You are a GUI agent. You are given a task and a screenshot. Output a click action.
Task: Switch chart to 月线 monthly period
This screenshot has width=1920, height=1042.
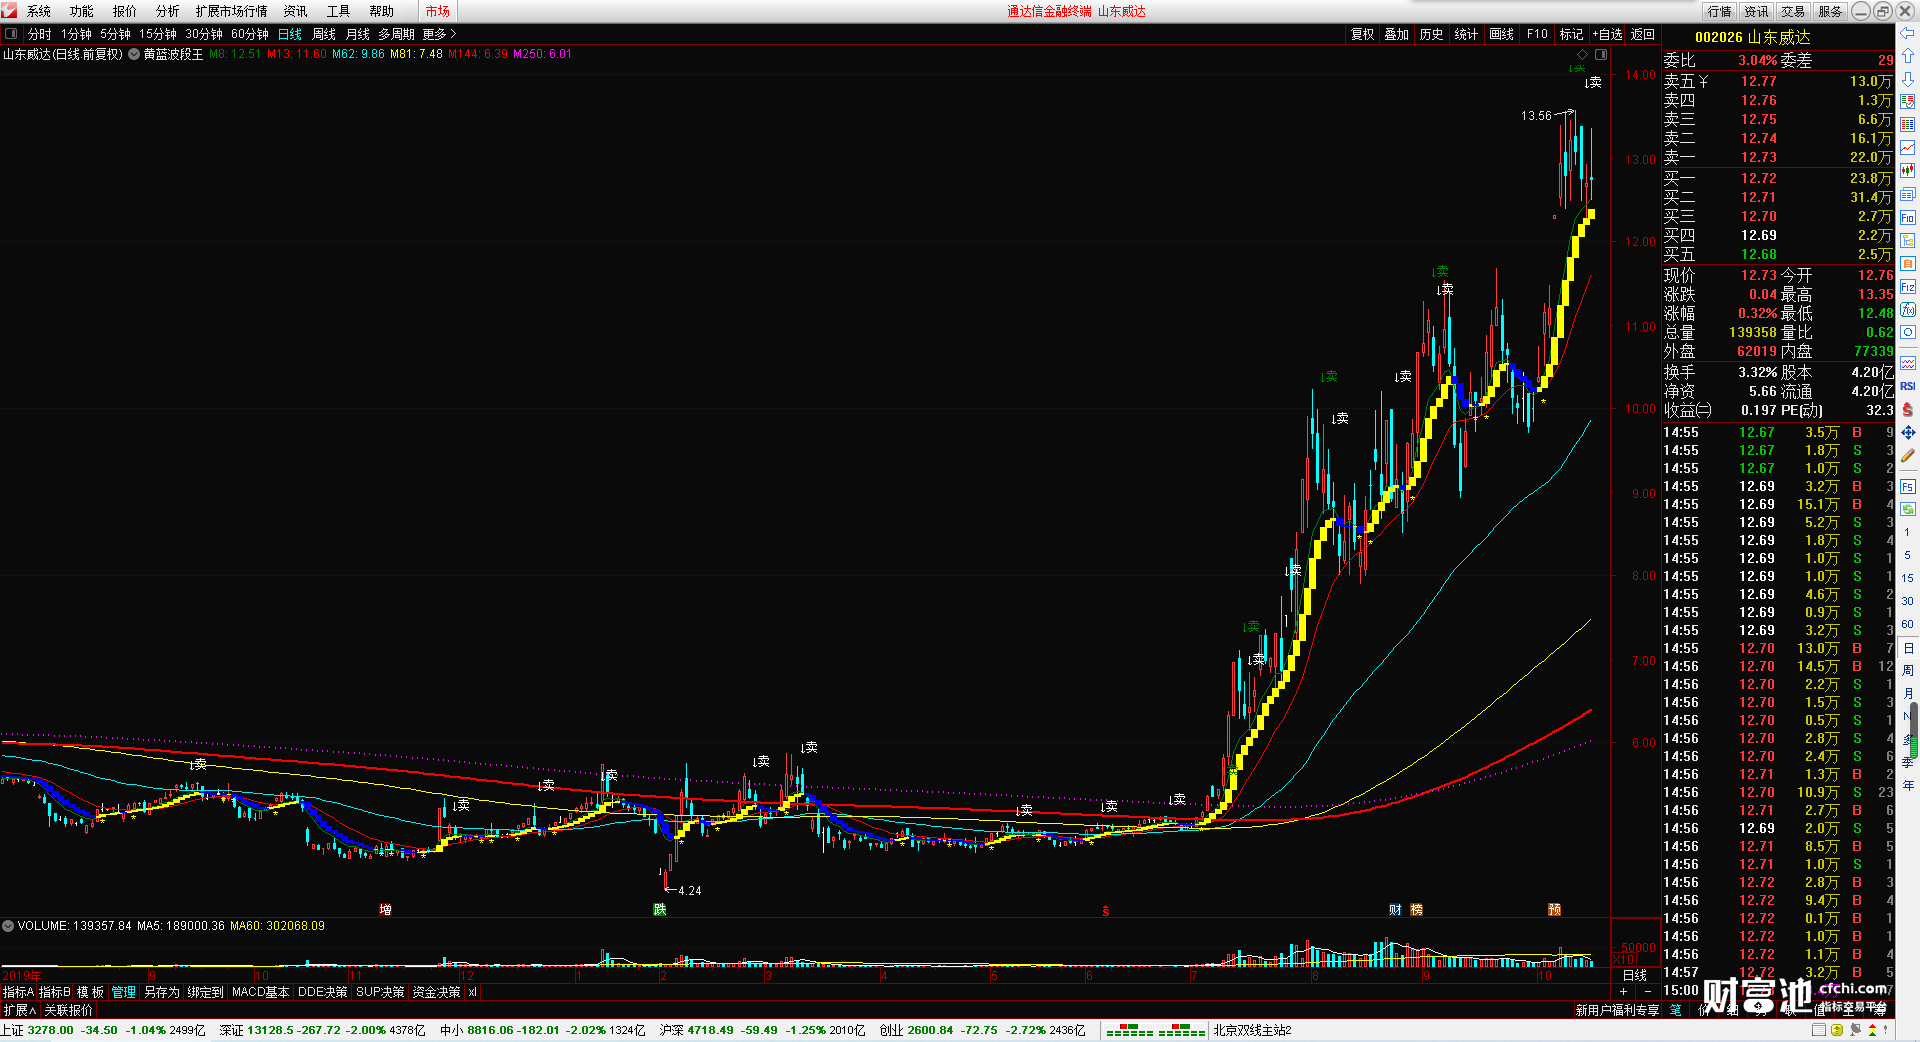point(358,34)
